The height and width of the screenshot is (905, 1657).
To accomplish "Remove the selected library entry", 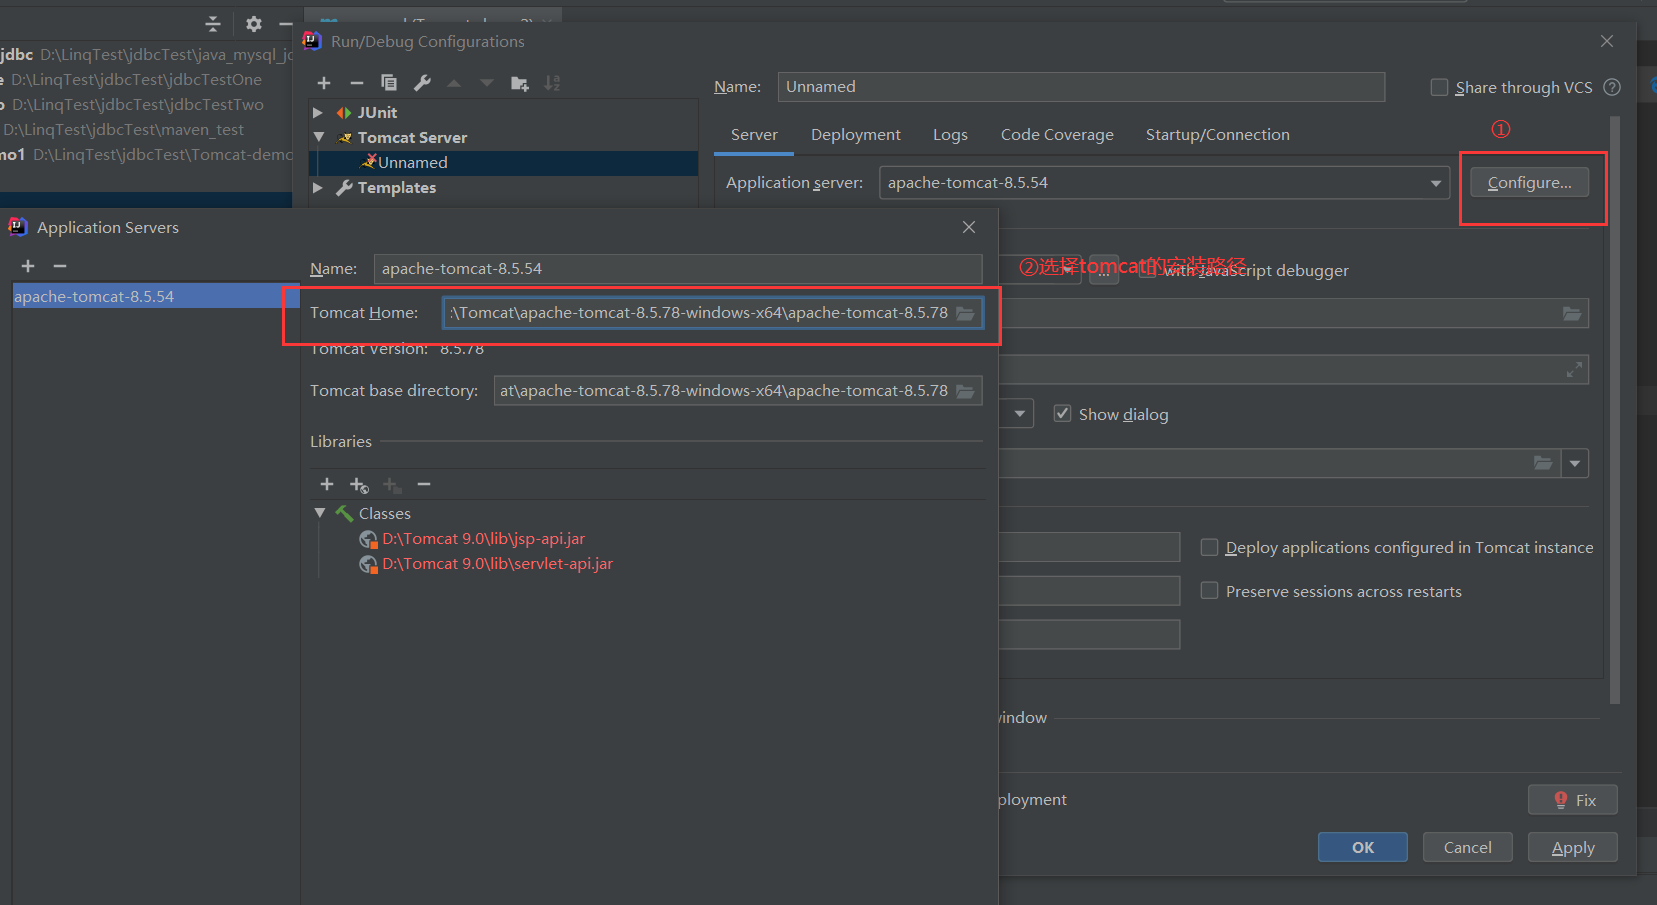I will click(424, 484).
